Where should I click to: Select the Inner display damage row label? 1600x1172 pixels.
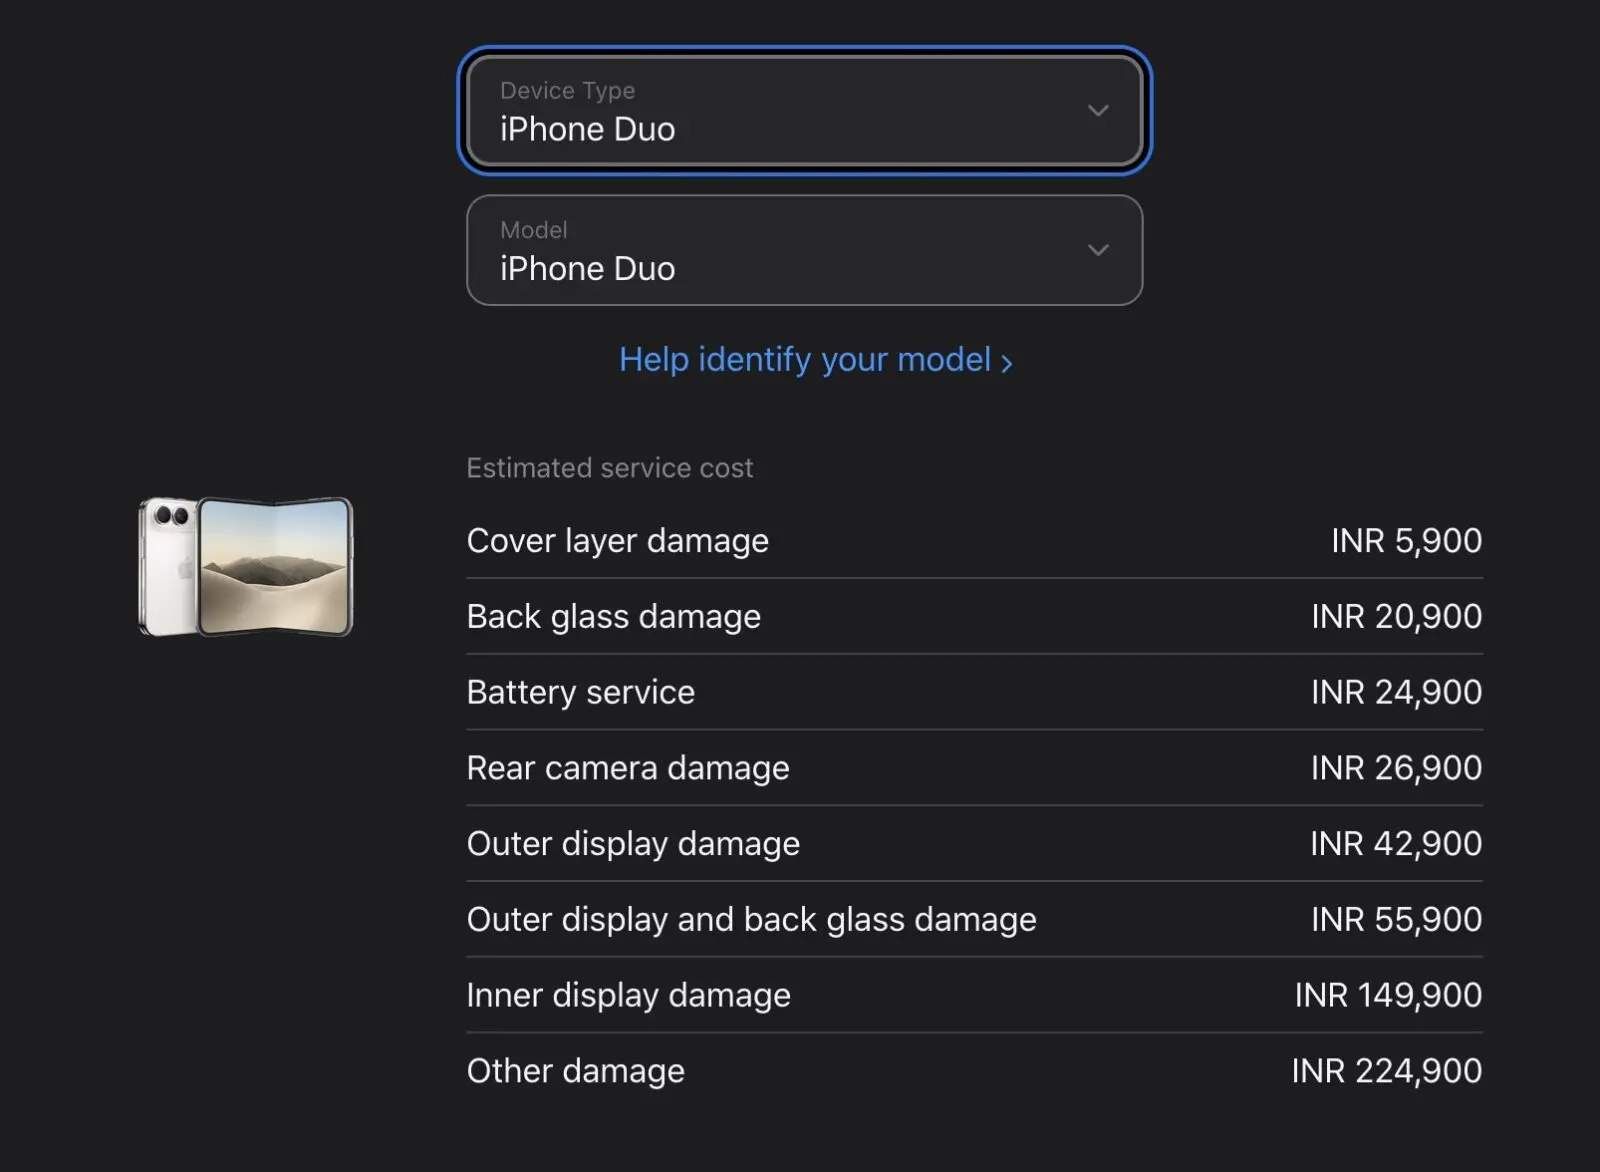coord(628,996)
